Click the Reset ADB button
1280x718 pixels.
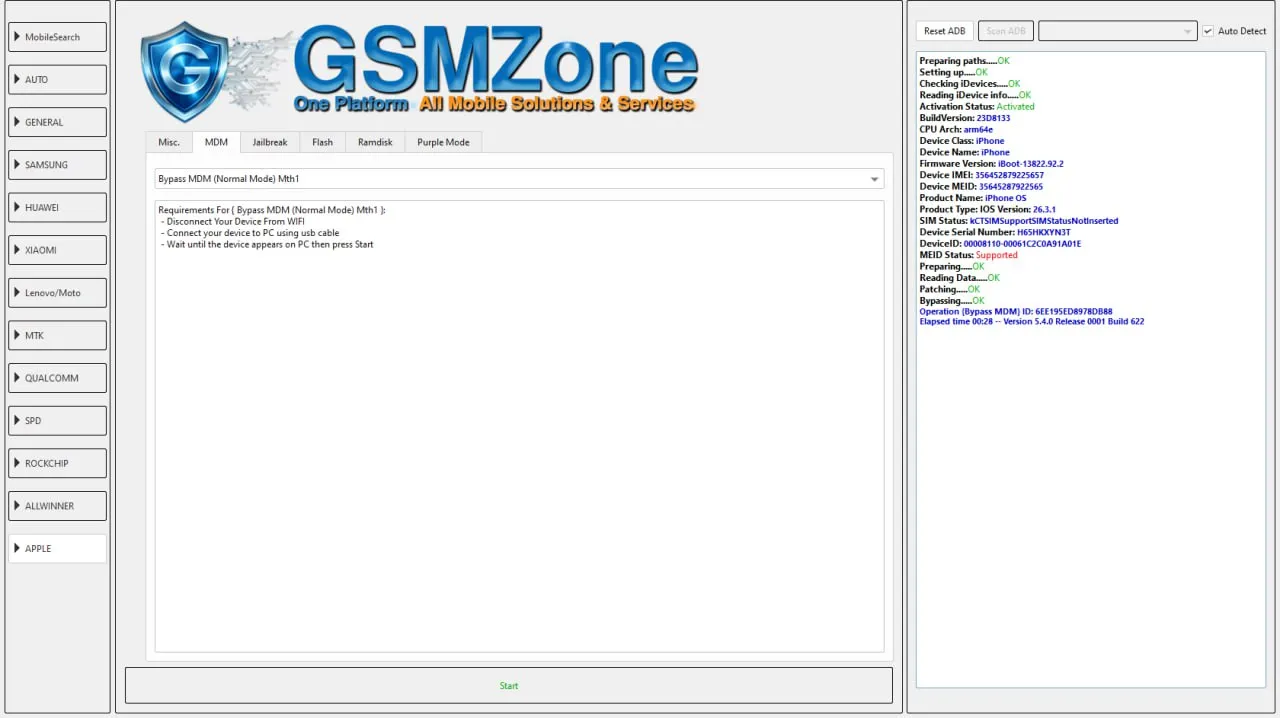(x=944, y=31)
